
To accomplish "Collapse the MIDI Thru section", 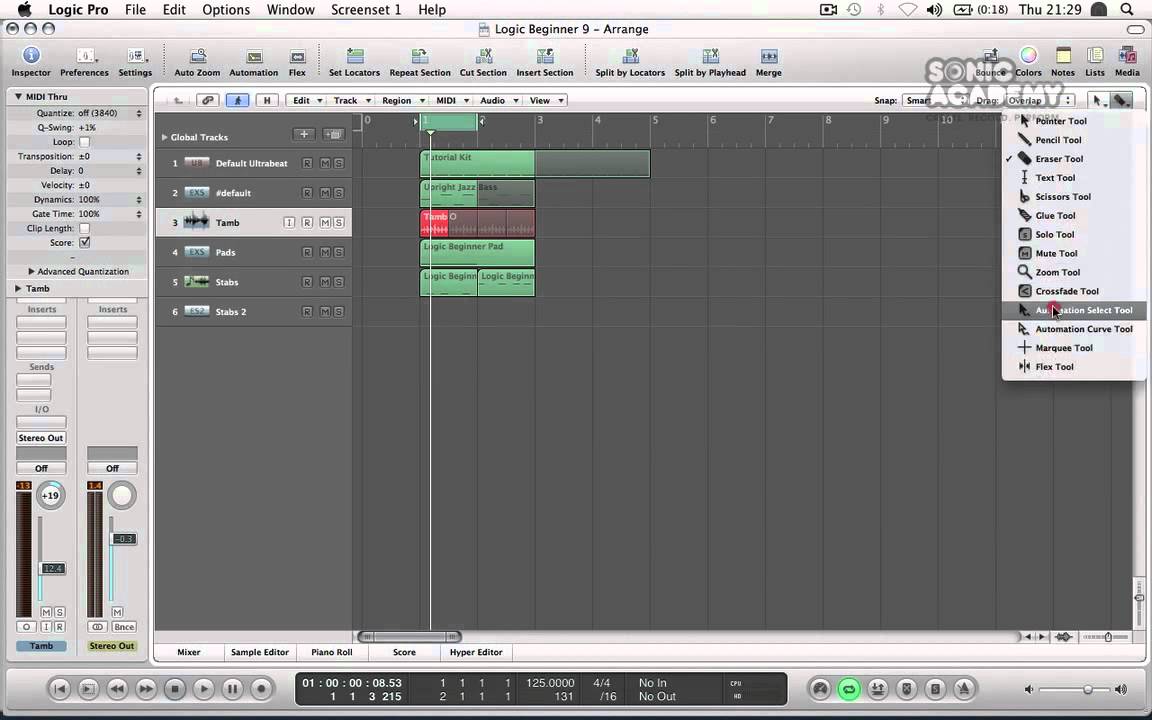I will tap(18, 96).
